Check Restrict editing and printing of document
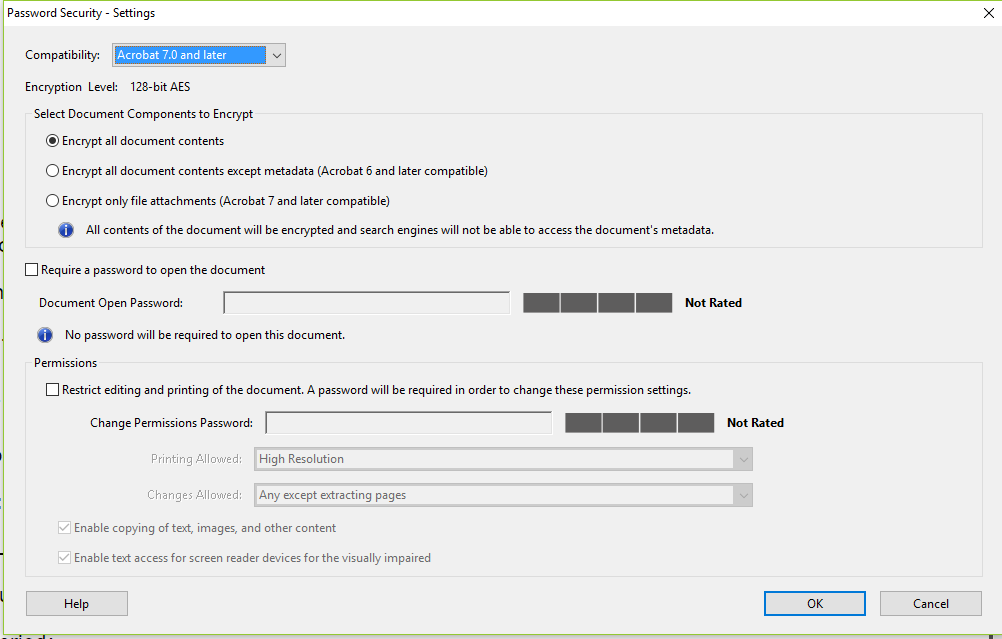The width and height of the screenshot is (1002, 639). pyautogui.click(x=53, y=390)
